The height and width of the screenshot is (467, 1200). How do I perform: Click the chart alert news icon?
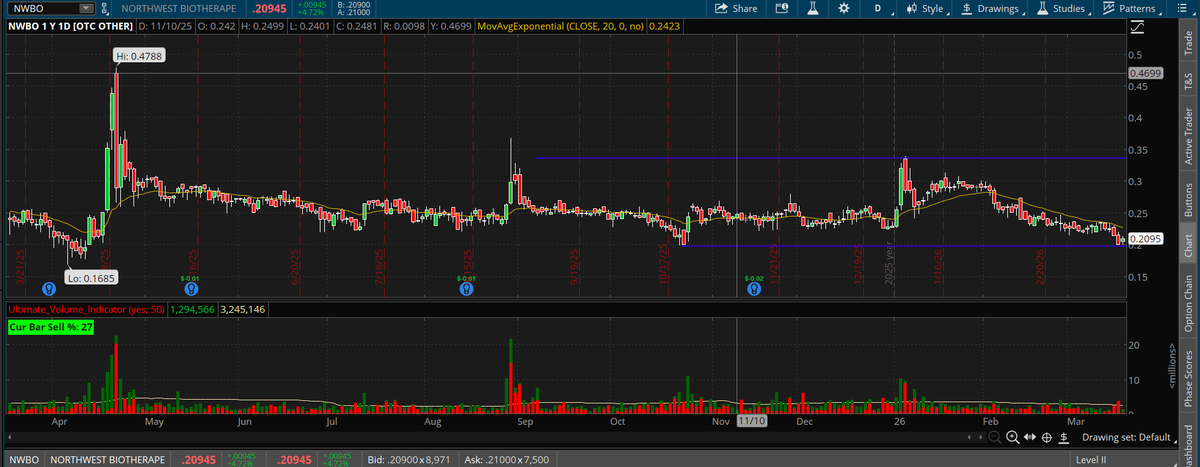[x=782, y=9]
